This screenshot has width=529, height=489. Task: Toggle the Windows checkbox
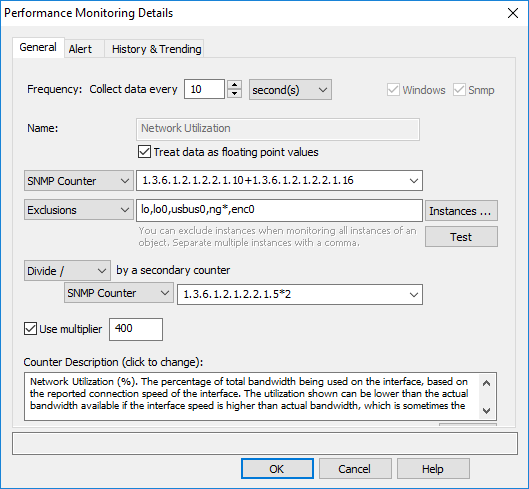[x=393, y=90]
